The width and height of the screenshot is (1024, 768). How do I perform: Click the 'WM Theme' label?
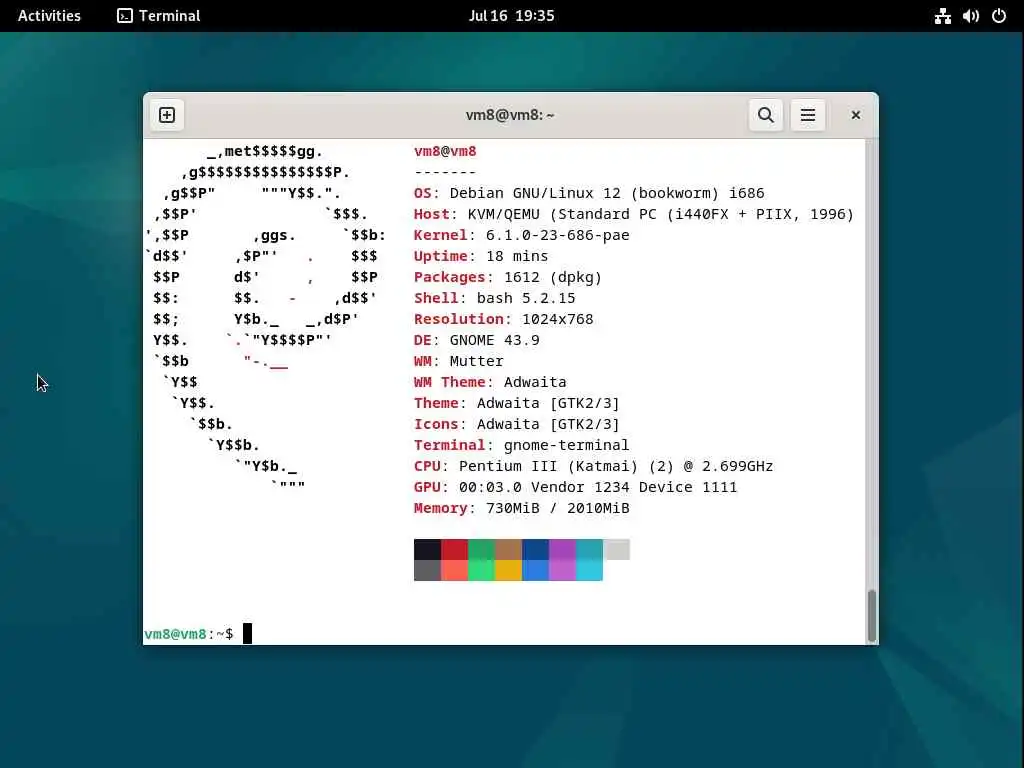tap(450, 382)
